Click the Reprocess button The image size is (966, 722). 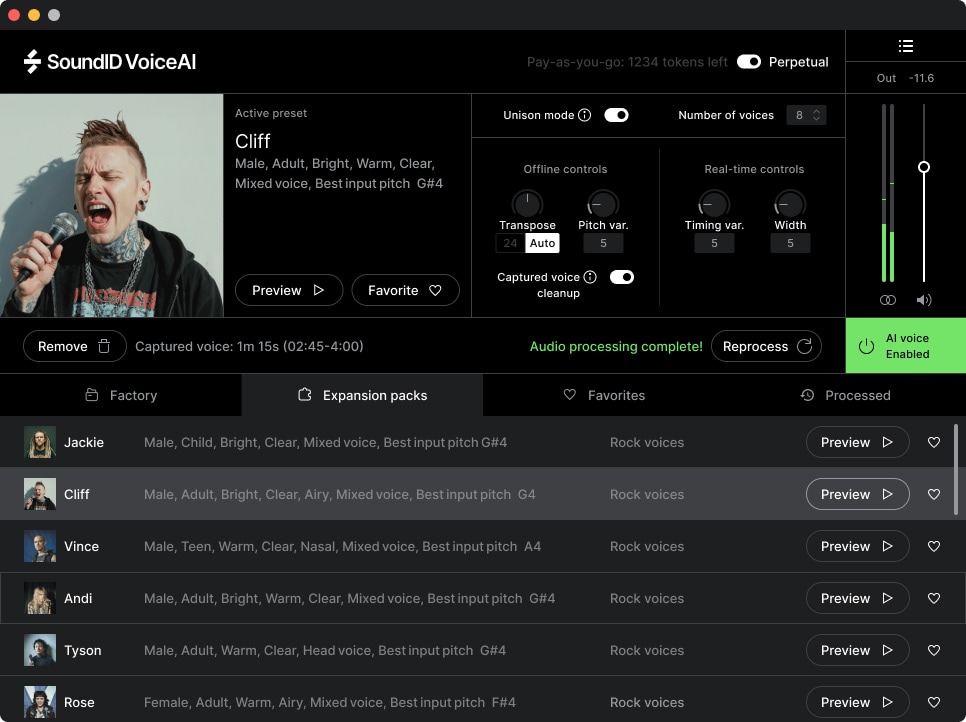(766, 346)
